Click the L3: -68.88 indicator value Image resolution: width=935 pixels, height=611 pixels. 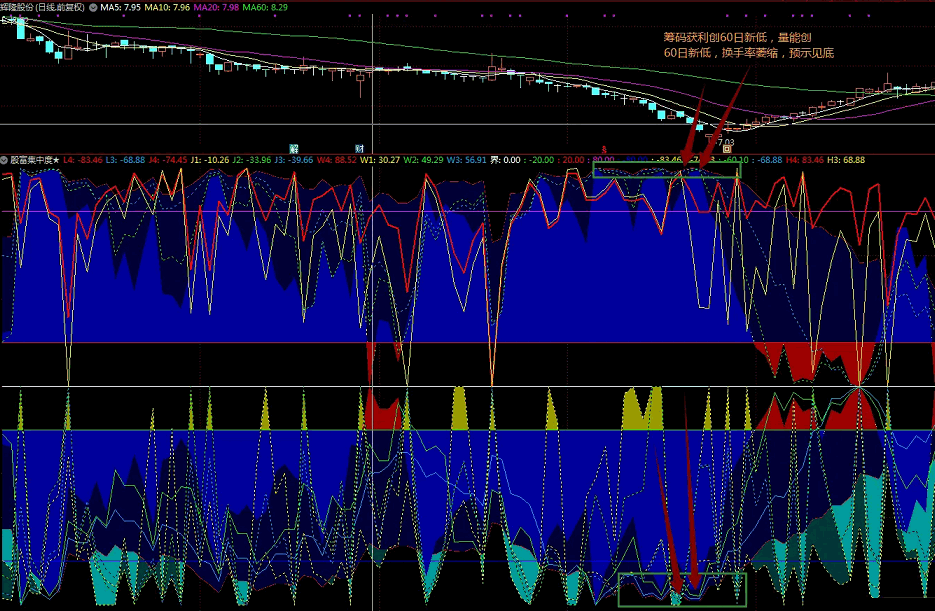pyautogui.click(x=125, y=160)
